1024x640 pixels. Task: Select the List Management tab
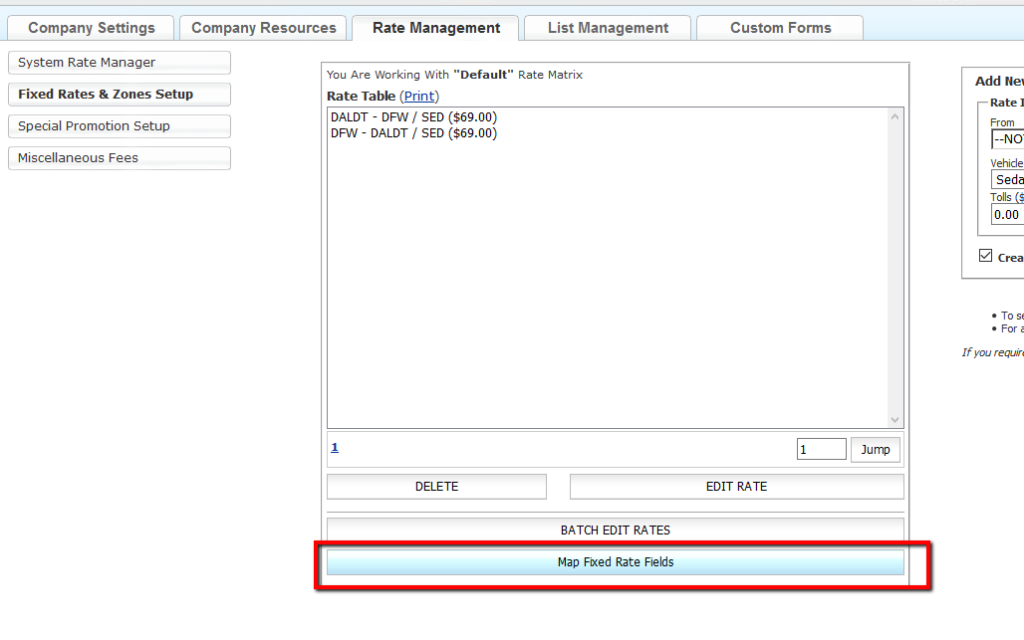pyautogui.click(x=607, y=28)
